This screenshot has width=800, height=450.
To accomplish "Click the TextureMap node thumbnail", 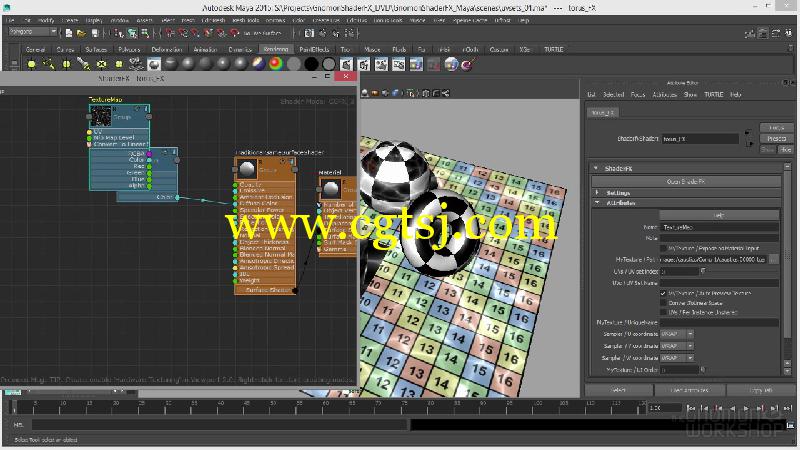I will (x=101, y=117).
